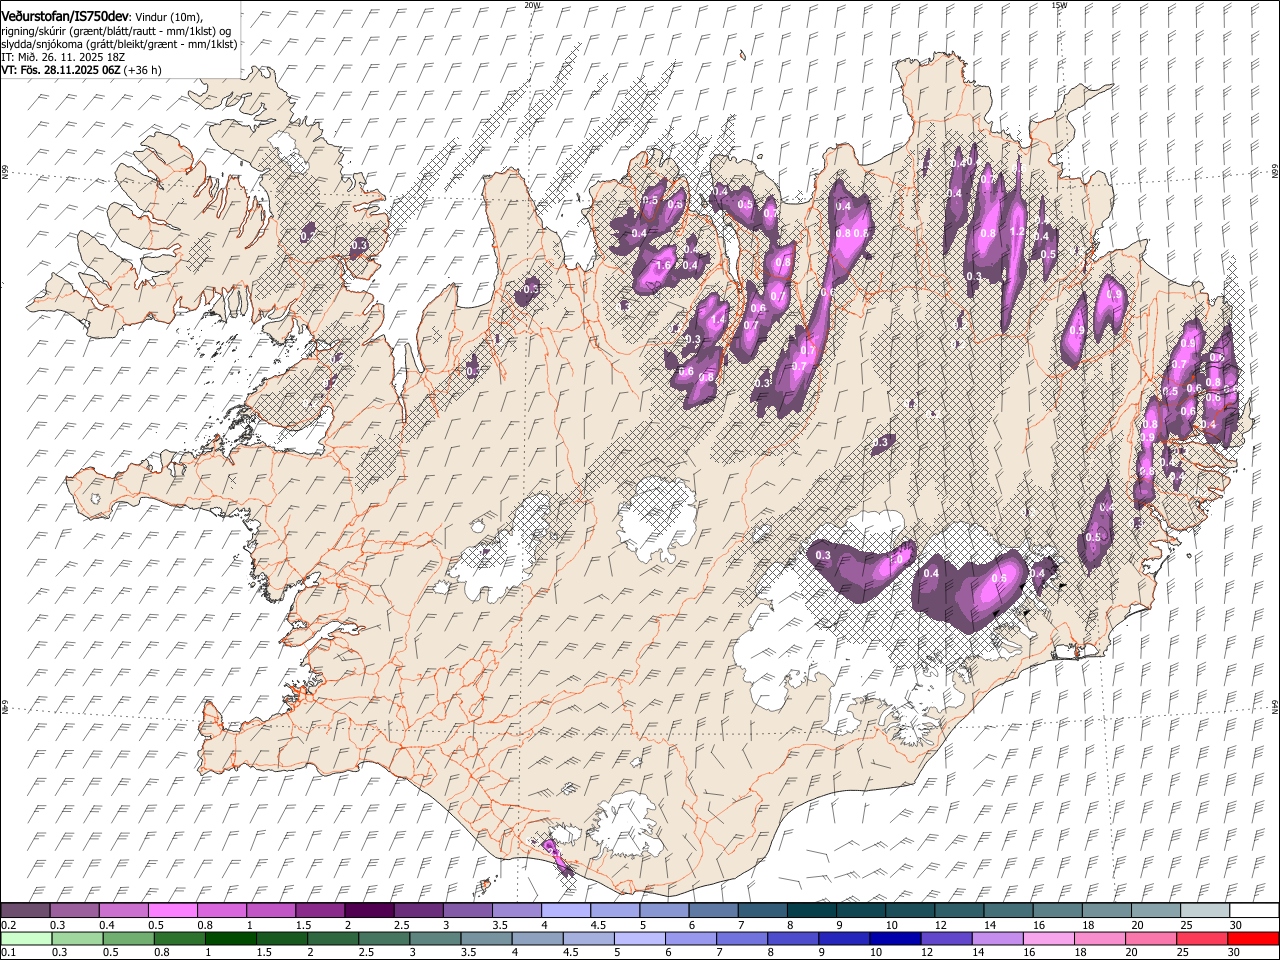Click the rain legend swatch between 5 and 6
This screenshot has width=1280, height=960.
pos(640,938)
